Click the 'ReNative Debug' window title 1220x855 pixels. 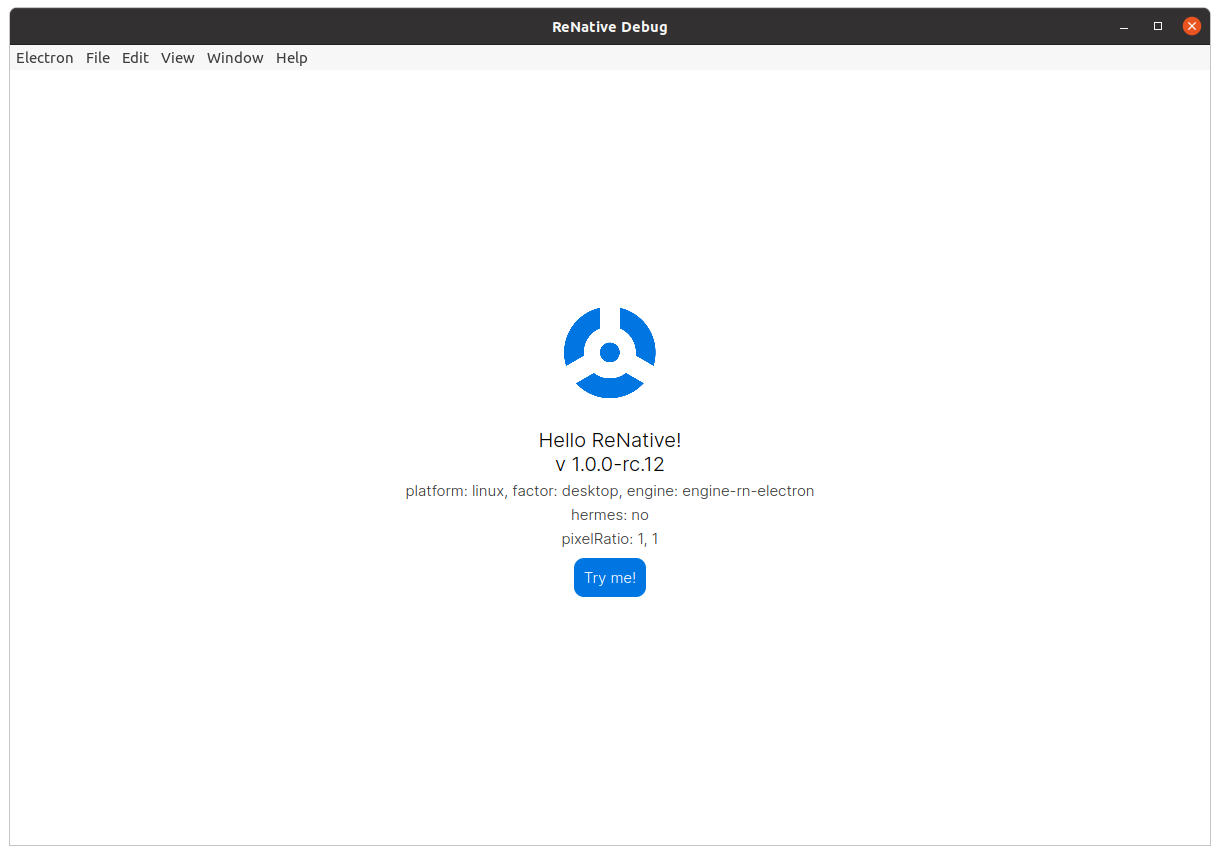click(610, 27)
